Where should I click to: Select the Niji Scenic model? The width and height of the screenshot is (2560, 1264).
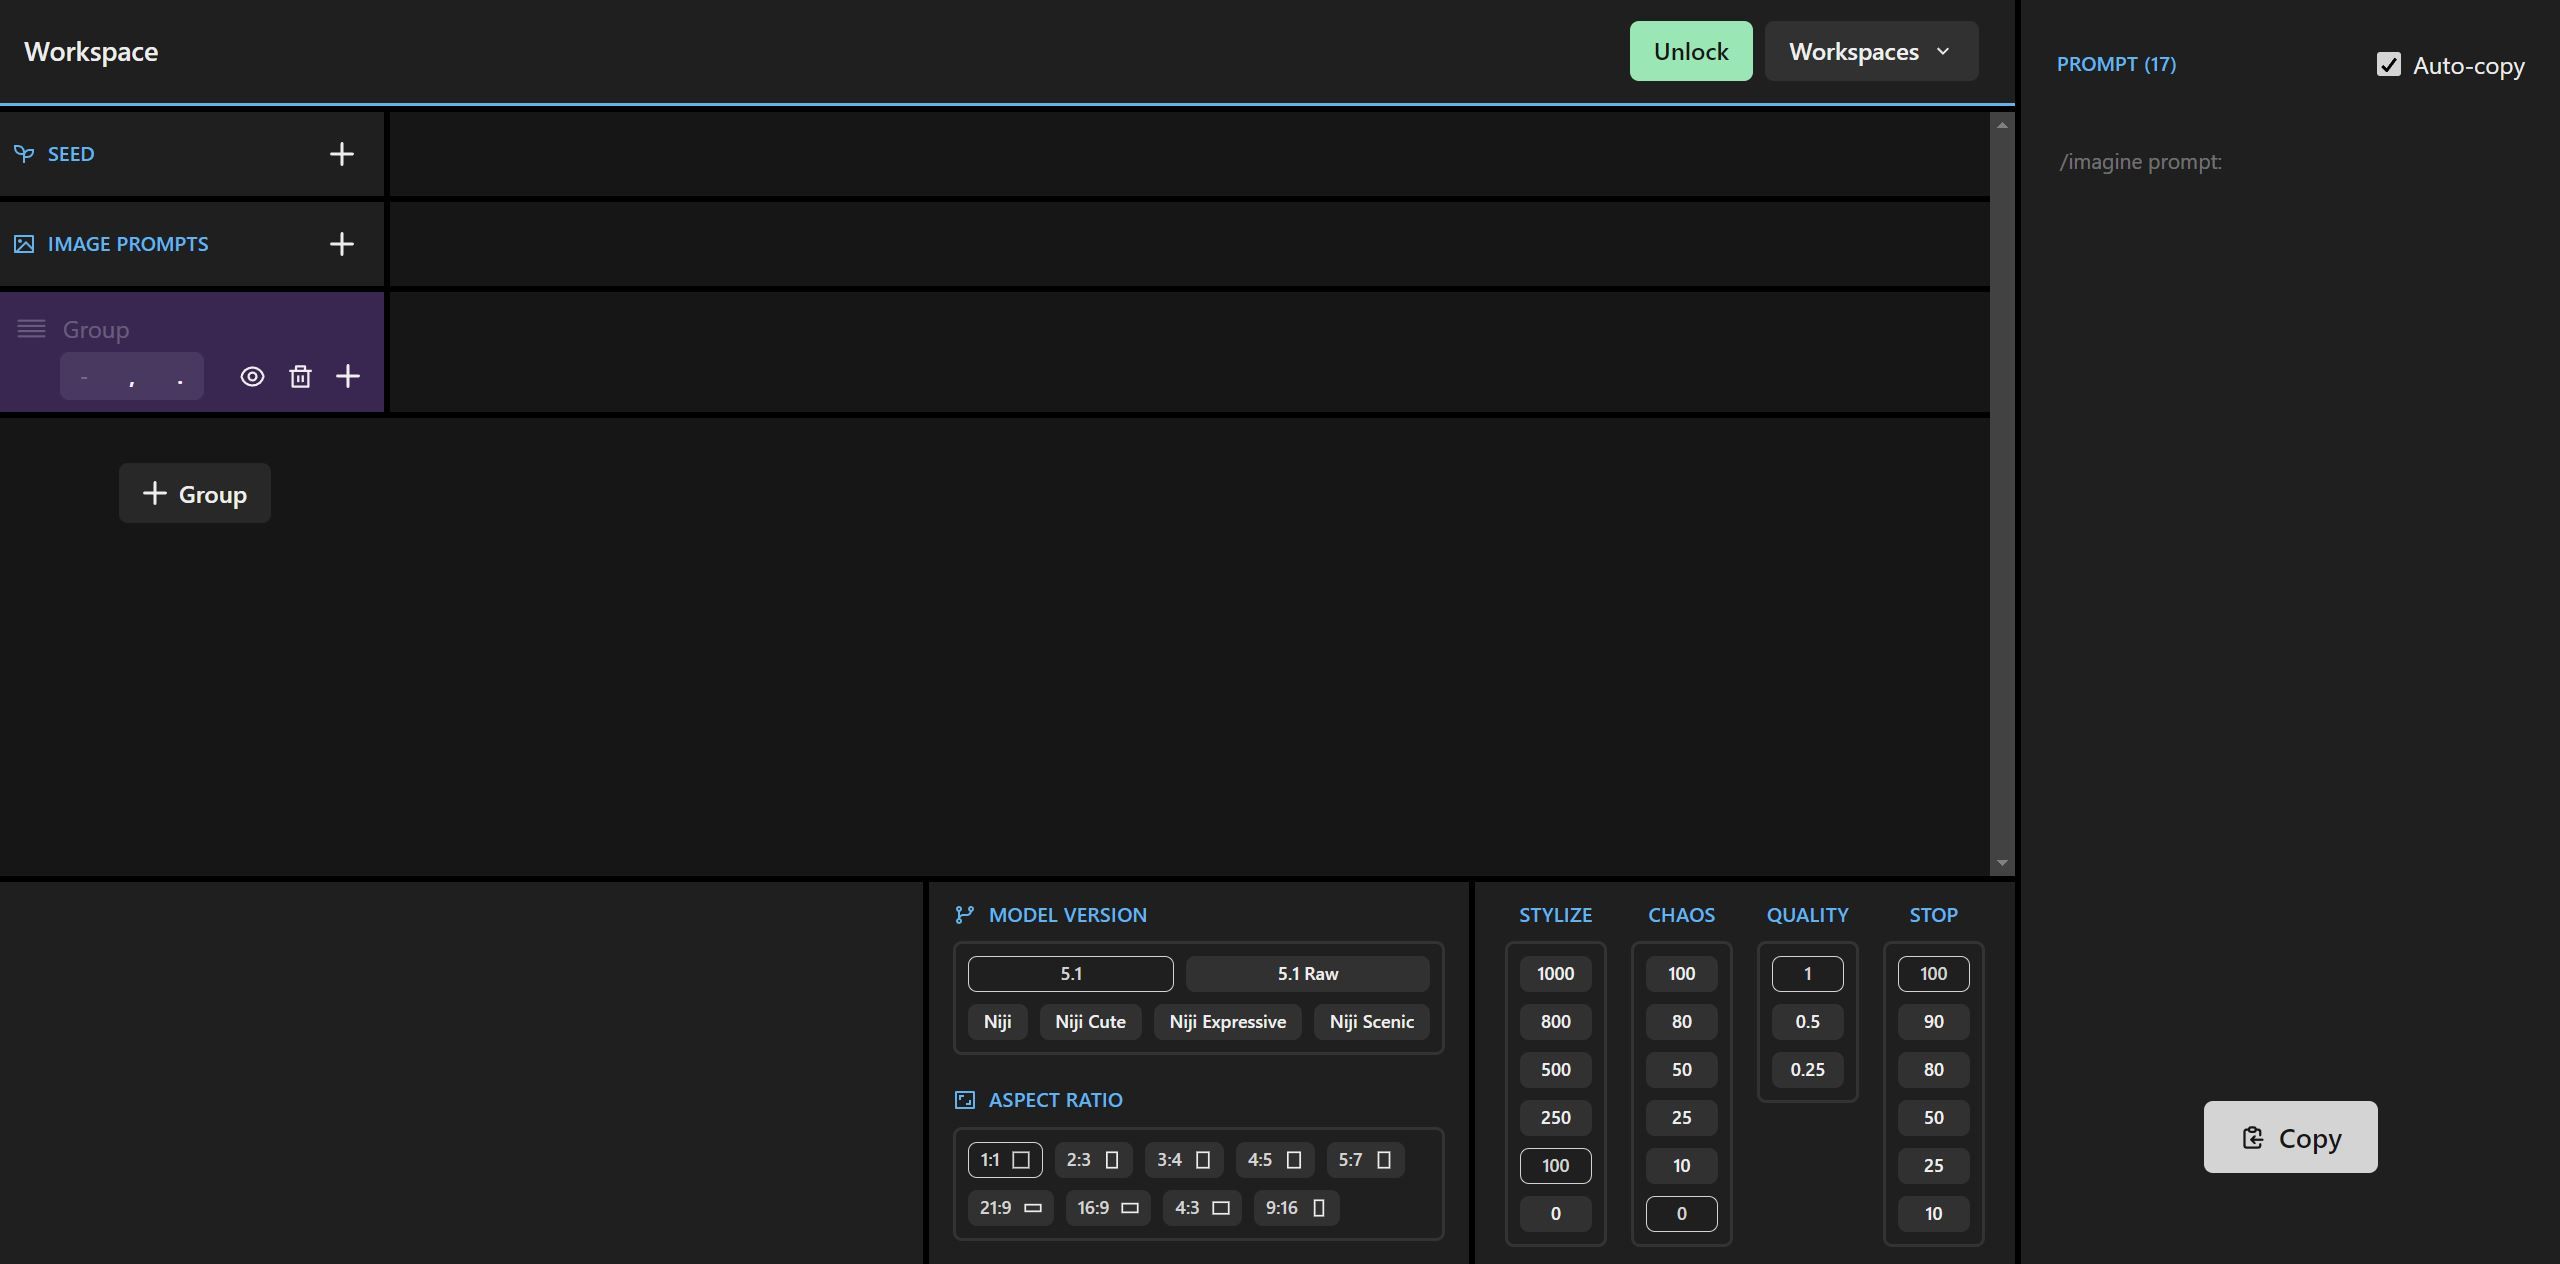point(1371,1021)
